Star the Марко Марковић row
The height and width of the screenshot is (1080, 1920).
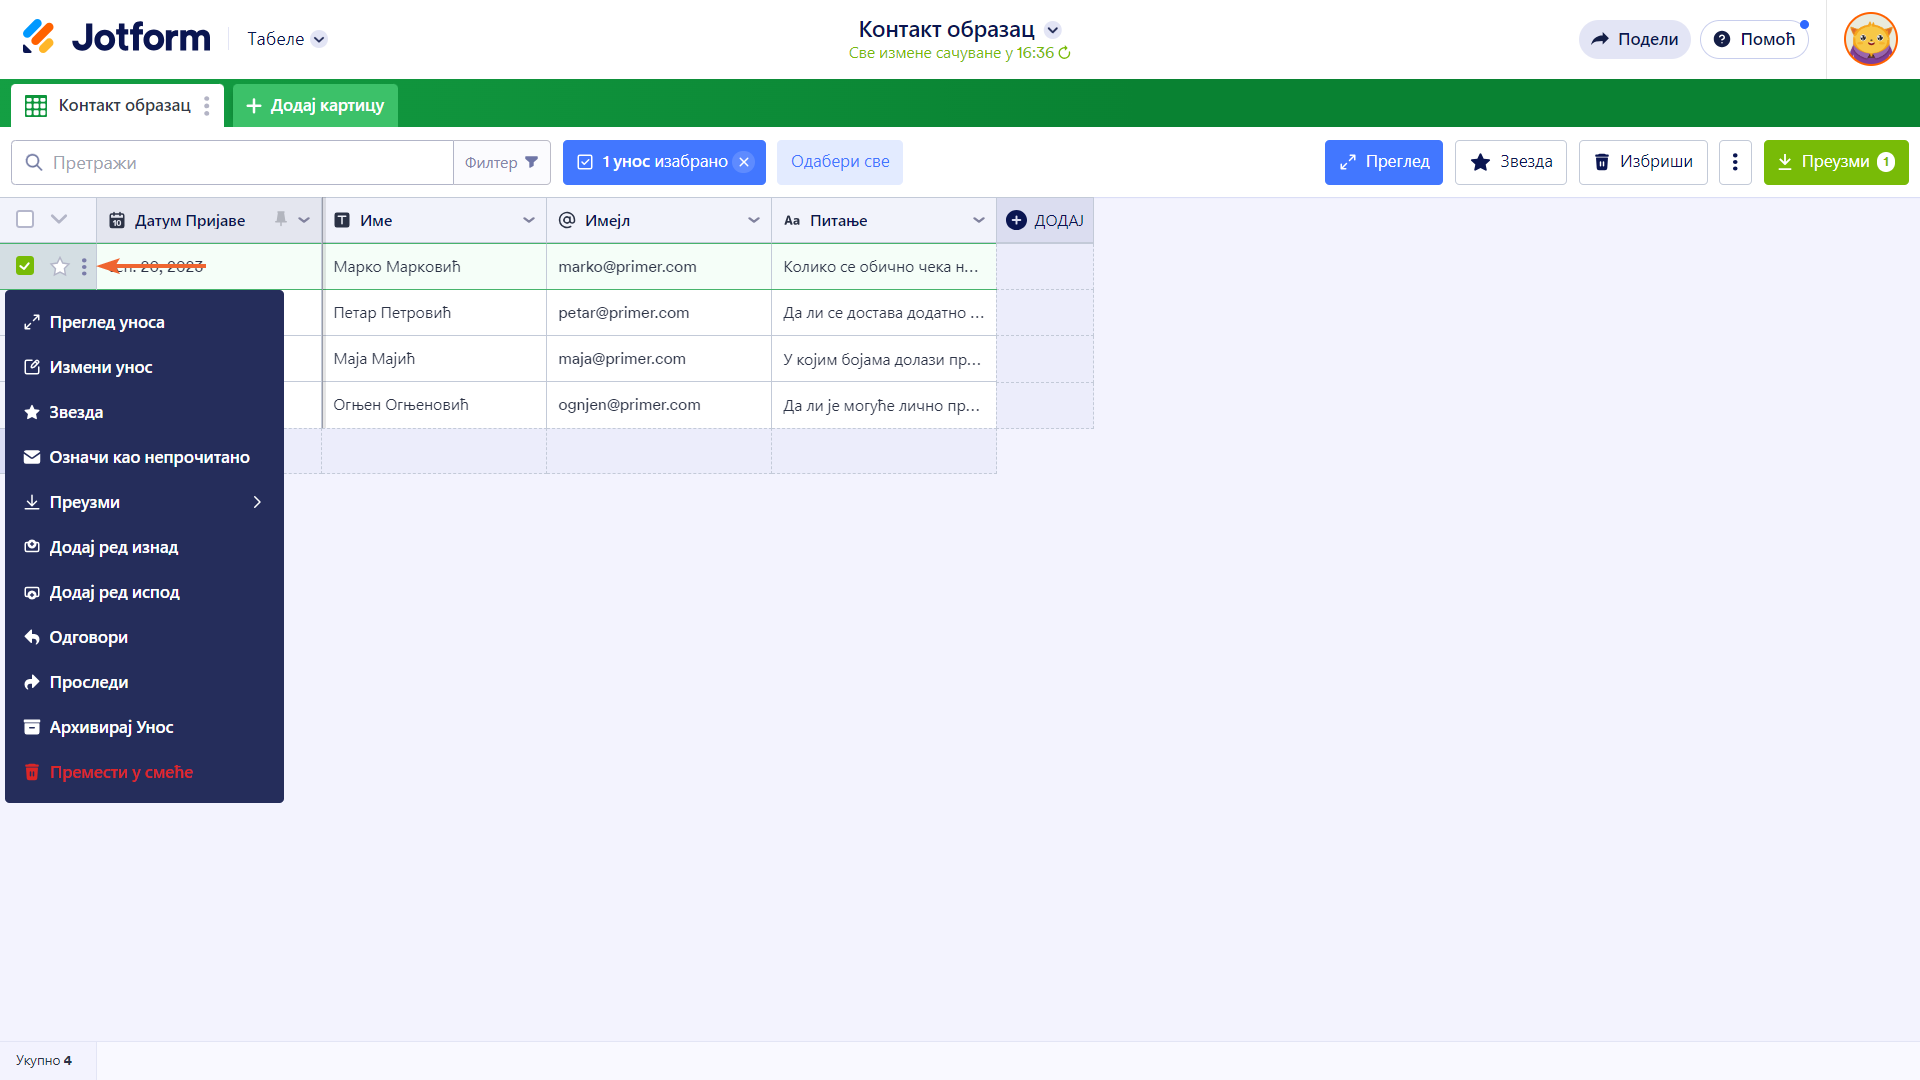[x=60, y=266]
